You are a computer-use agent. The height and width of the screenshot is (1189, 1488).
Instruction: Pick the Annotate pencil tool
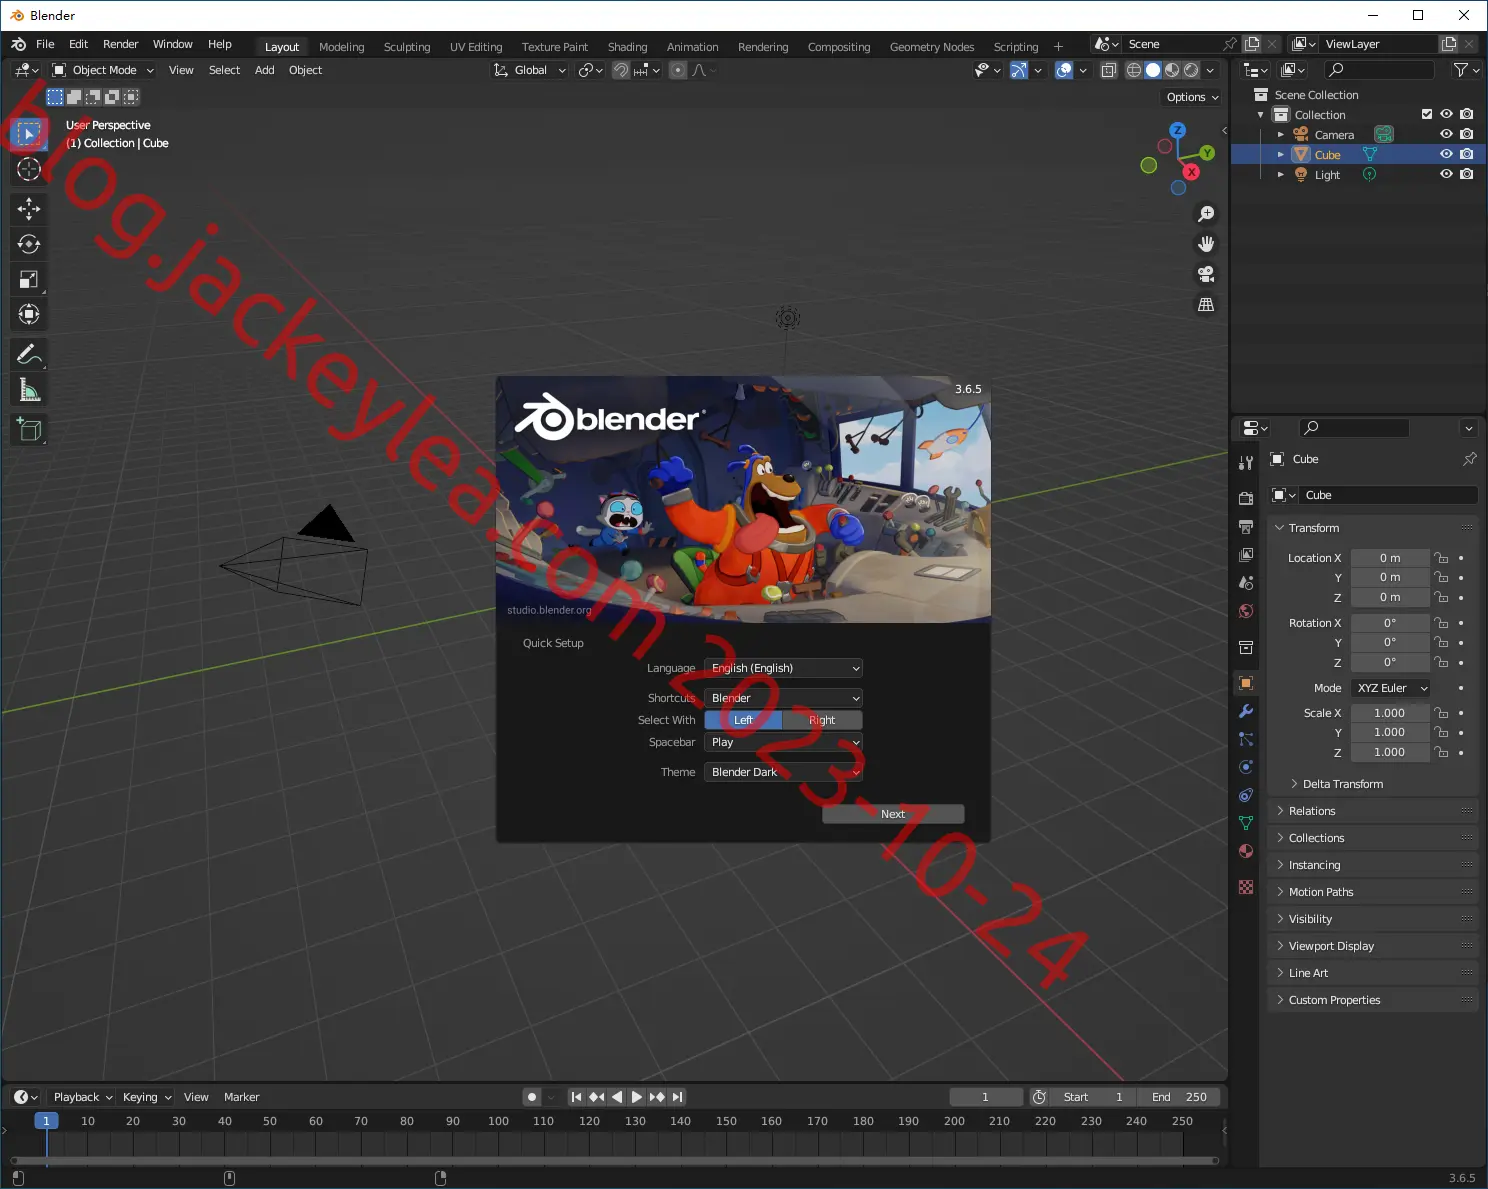(29, 354)
